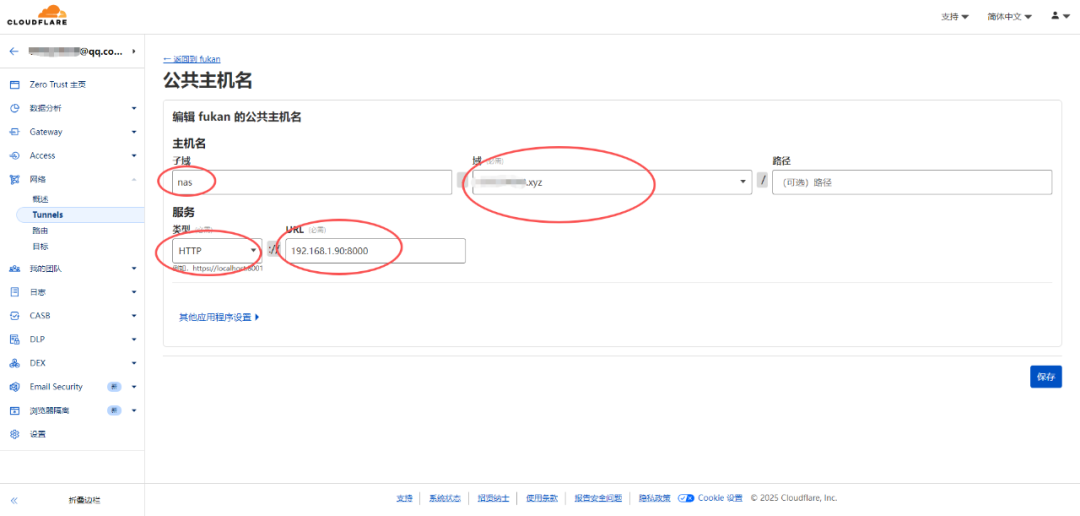The height and width of the screenshot is (516, 1080).
Task: Expand the DLP menu arrow
Action: (134, 339)
